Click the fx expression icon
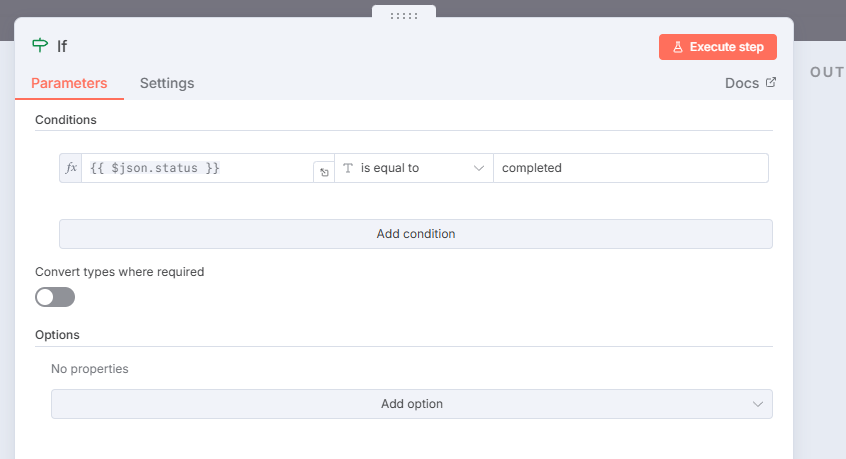This screenshot has height=459, width=846. point(71,168)
